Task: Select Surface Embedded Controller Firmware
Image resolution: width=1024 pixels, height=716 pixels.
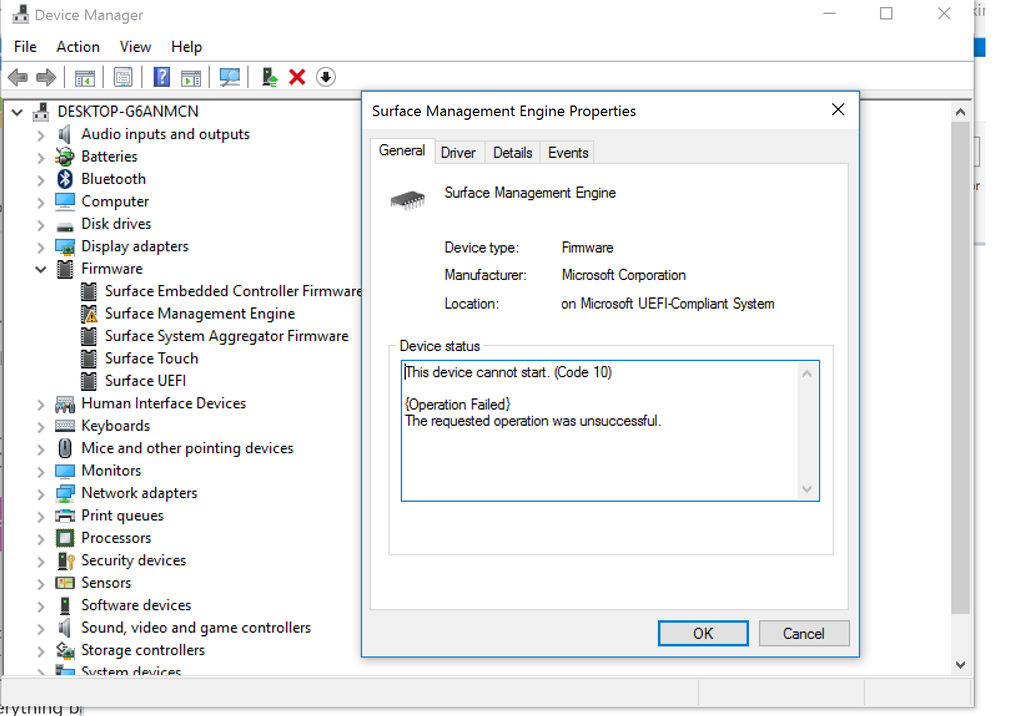Action: tap(233, 291)
